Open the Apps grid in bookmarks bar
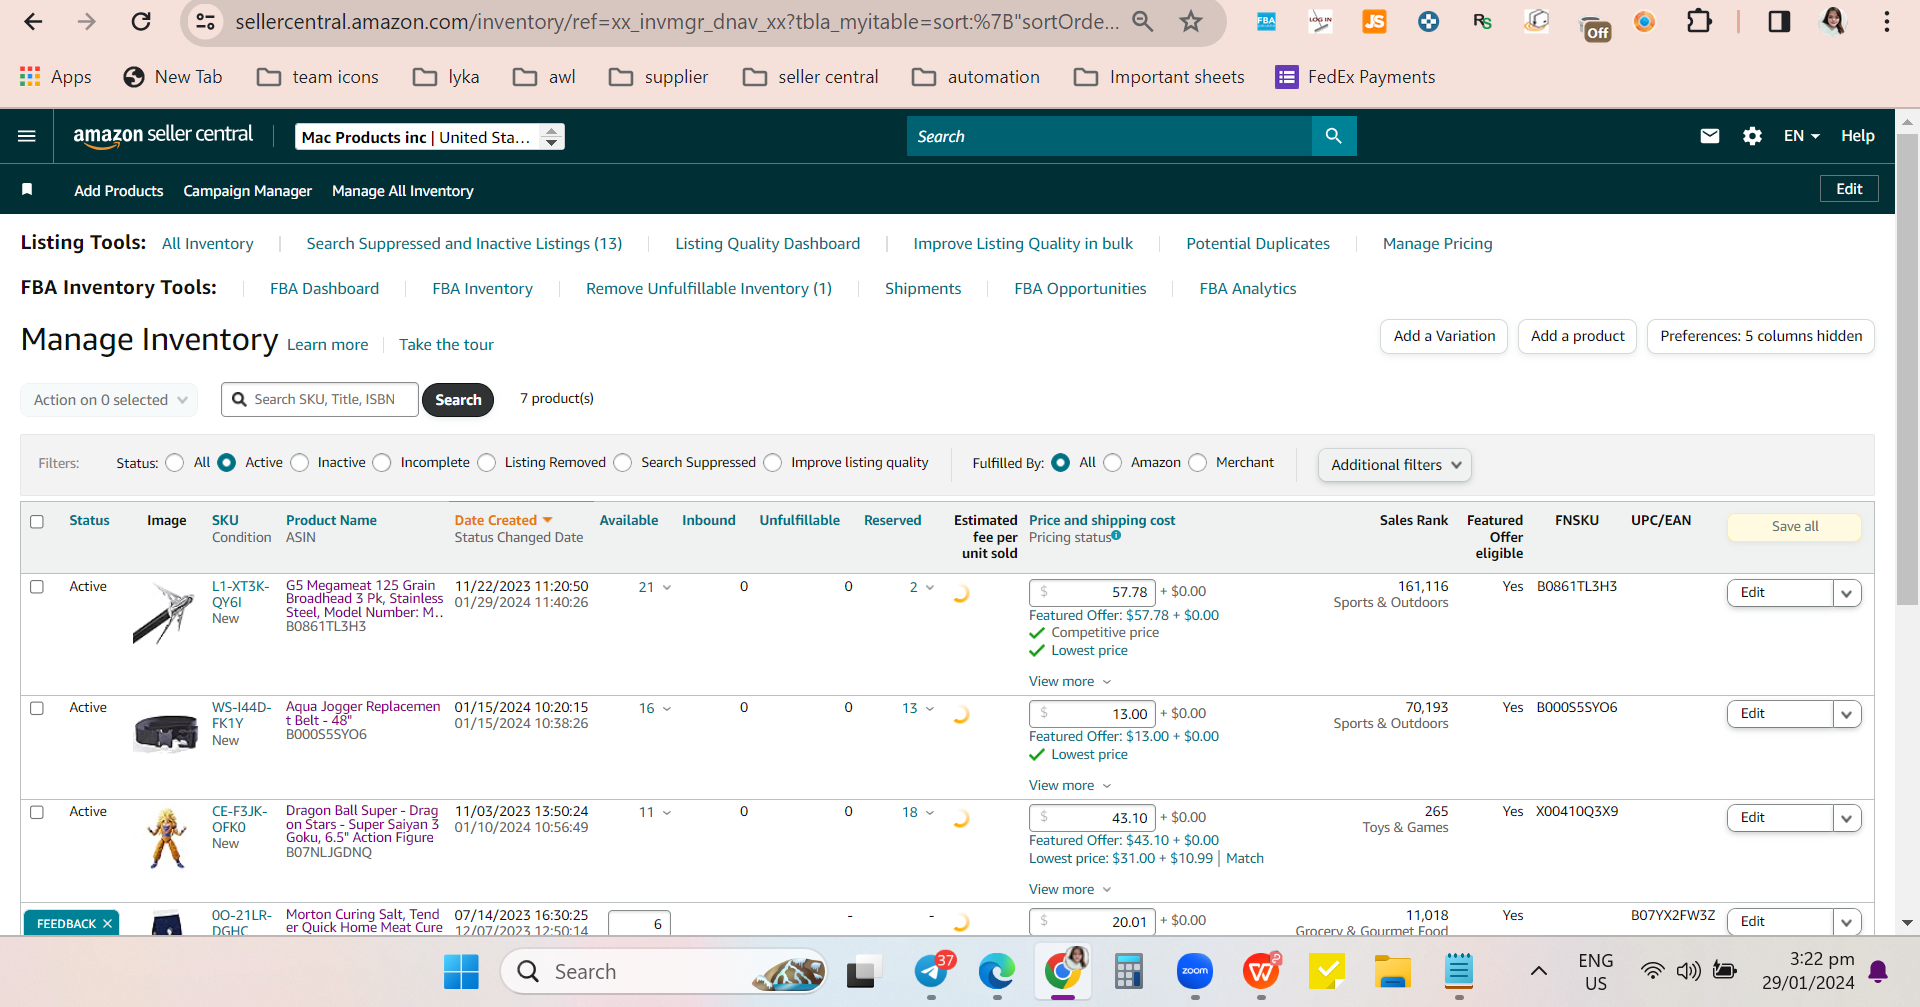This screenshot has width=1920, height=1007. click(56, 77)
